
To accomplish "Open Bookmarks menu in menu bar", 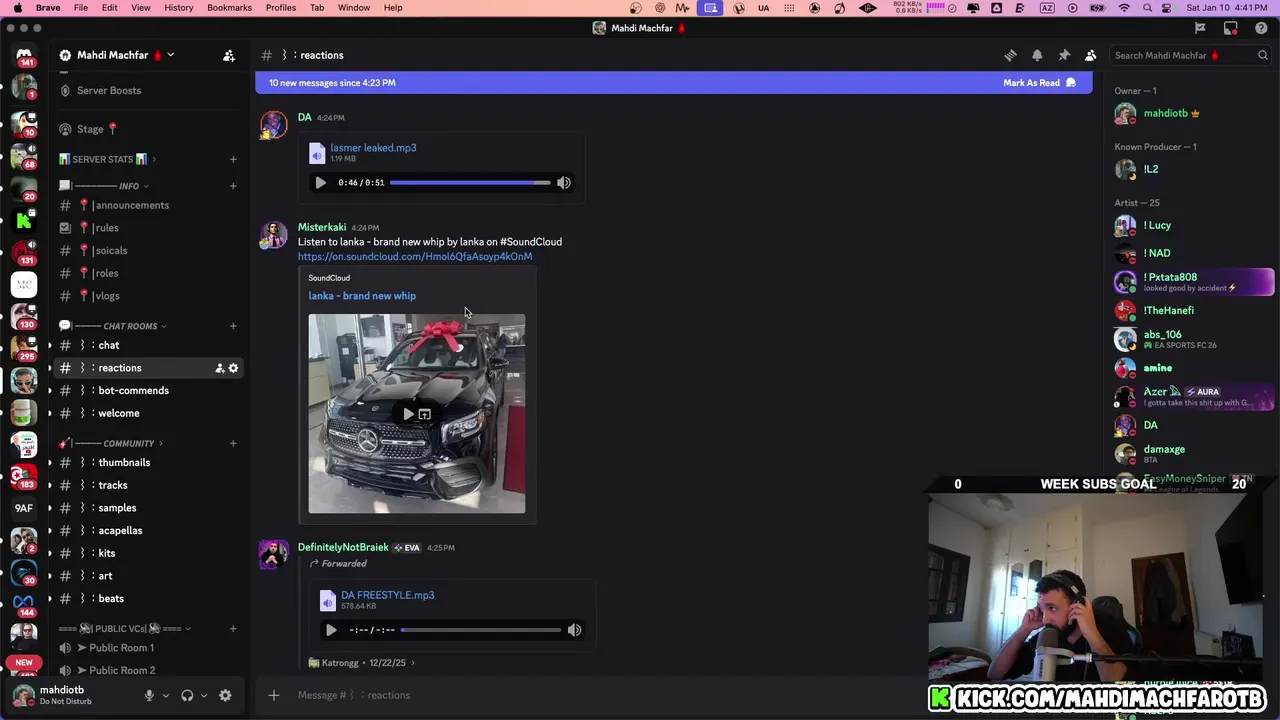I will (229, 7).
